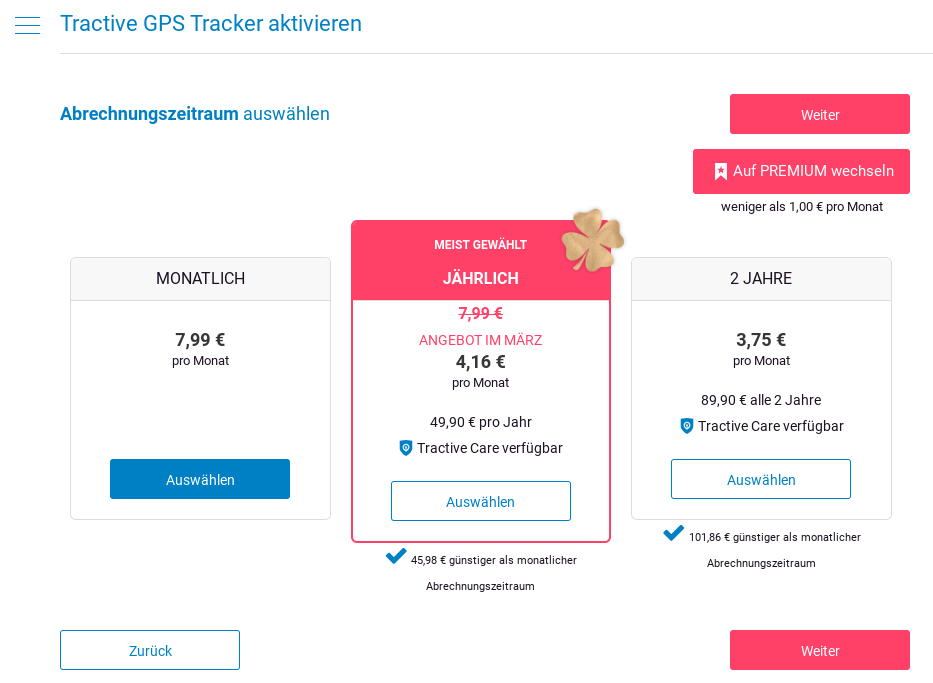Click the bookmark star icon on PREMIUM button
Viewport: 933px width, 683px height.
tap(721, 171)
